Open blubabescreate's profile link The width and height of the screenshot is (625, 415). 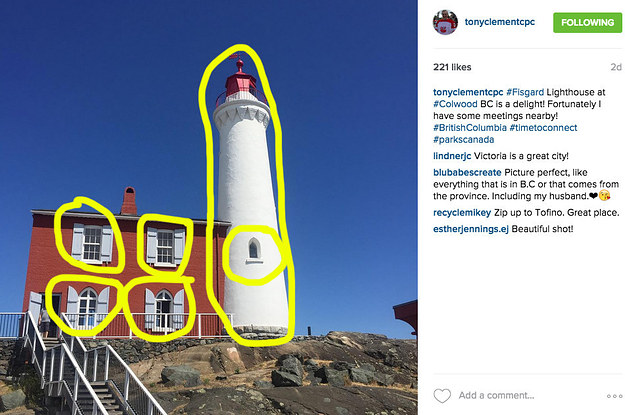pos(467,172)
